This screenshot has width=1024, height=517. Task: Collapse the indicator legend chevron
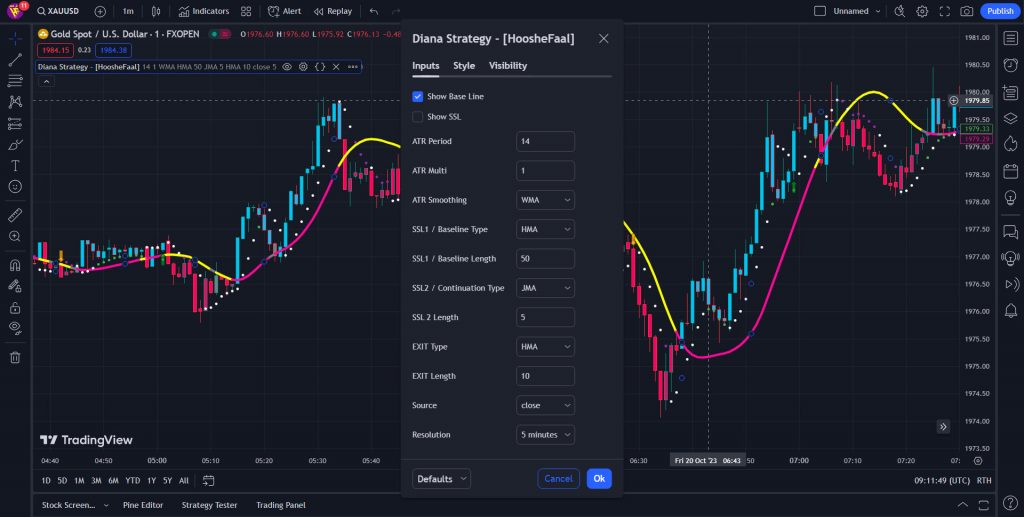(x=46, y=82)
